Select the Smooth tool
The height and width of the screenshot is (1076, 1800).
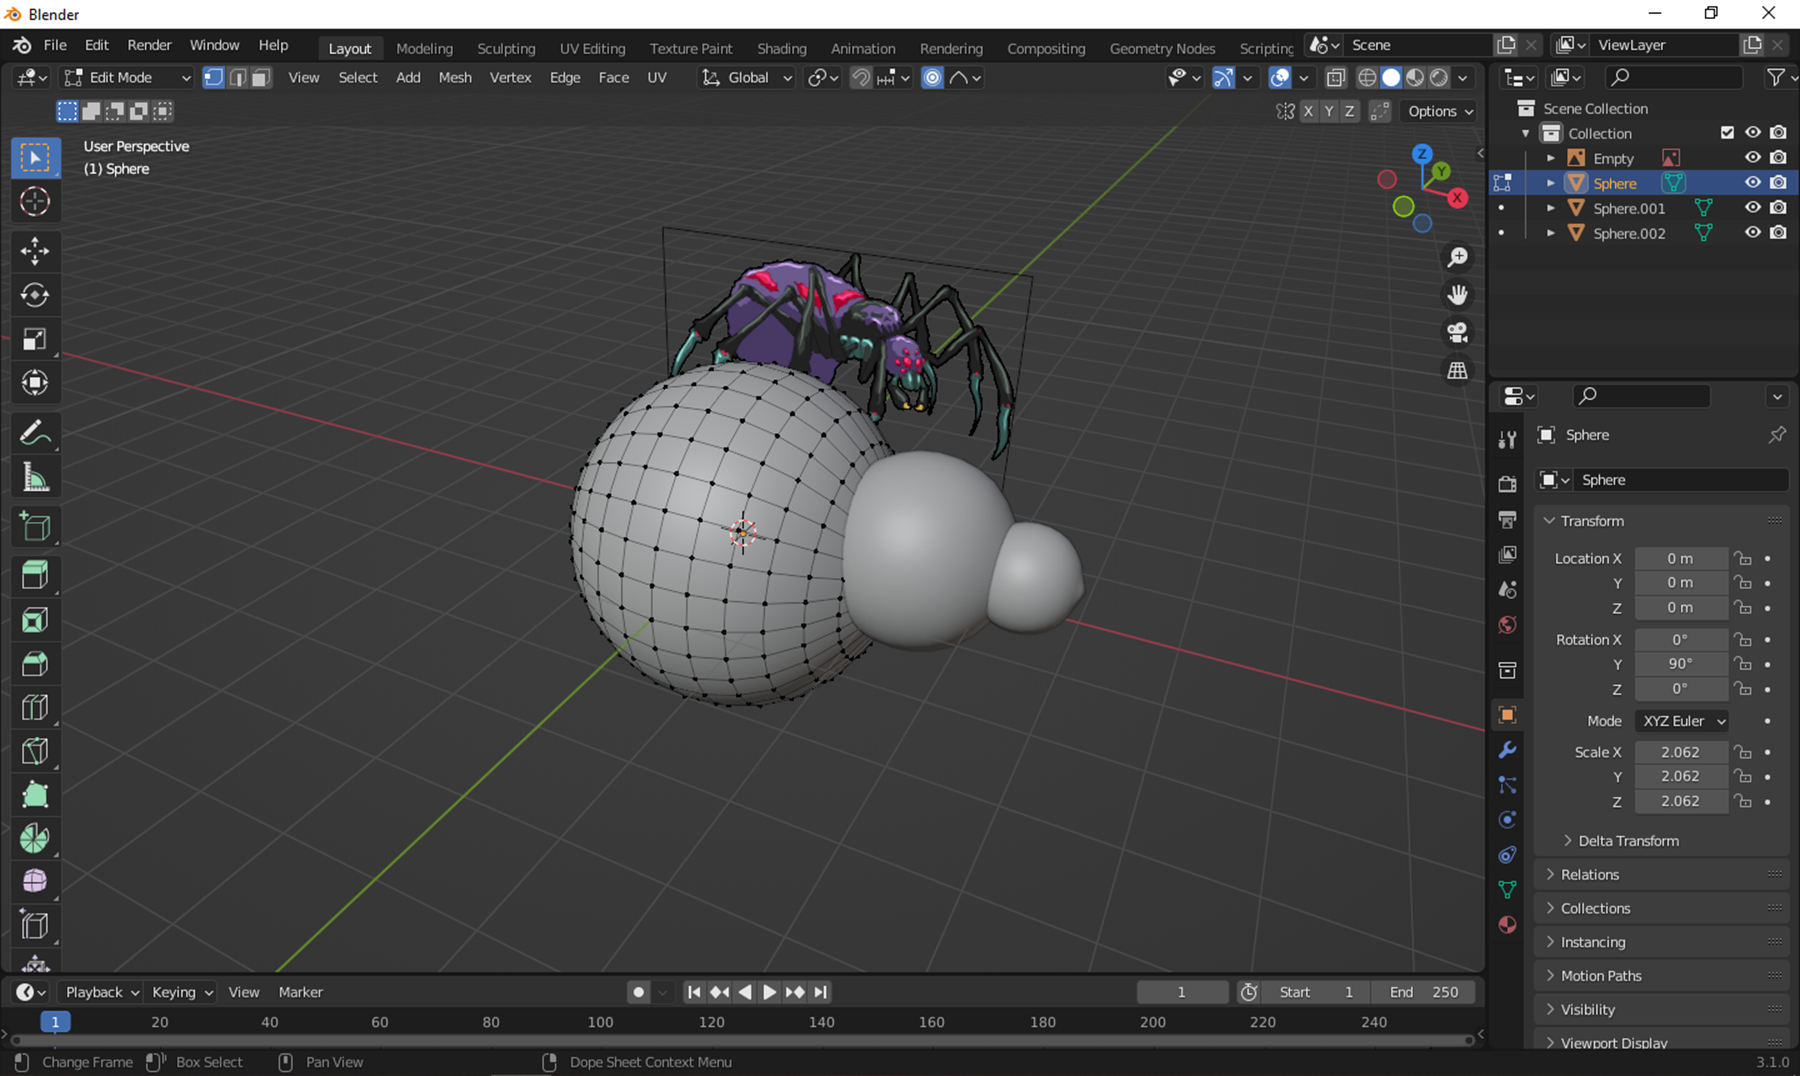pos(35,881)
